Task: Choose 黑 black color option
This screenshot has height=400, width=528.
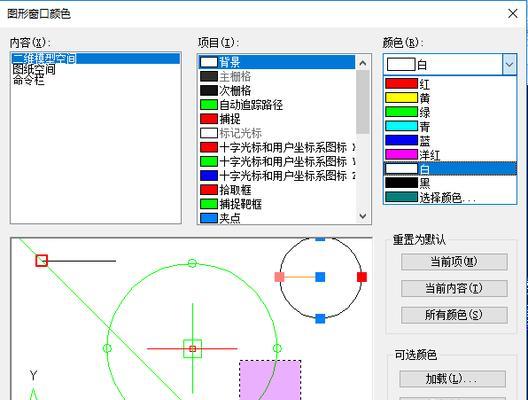Action: pos(450,183)
